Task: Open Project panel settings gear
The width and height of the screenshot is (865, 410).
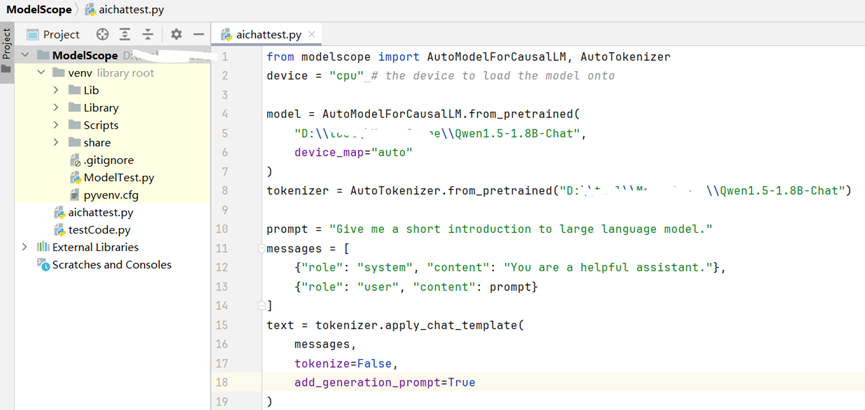Action: coord(176,35)
